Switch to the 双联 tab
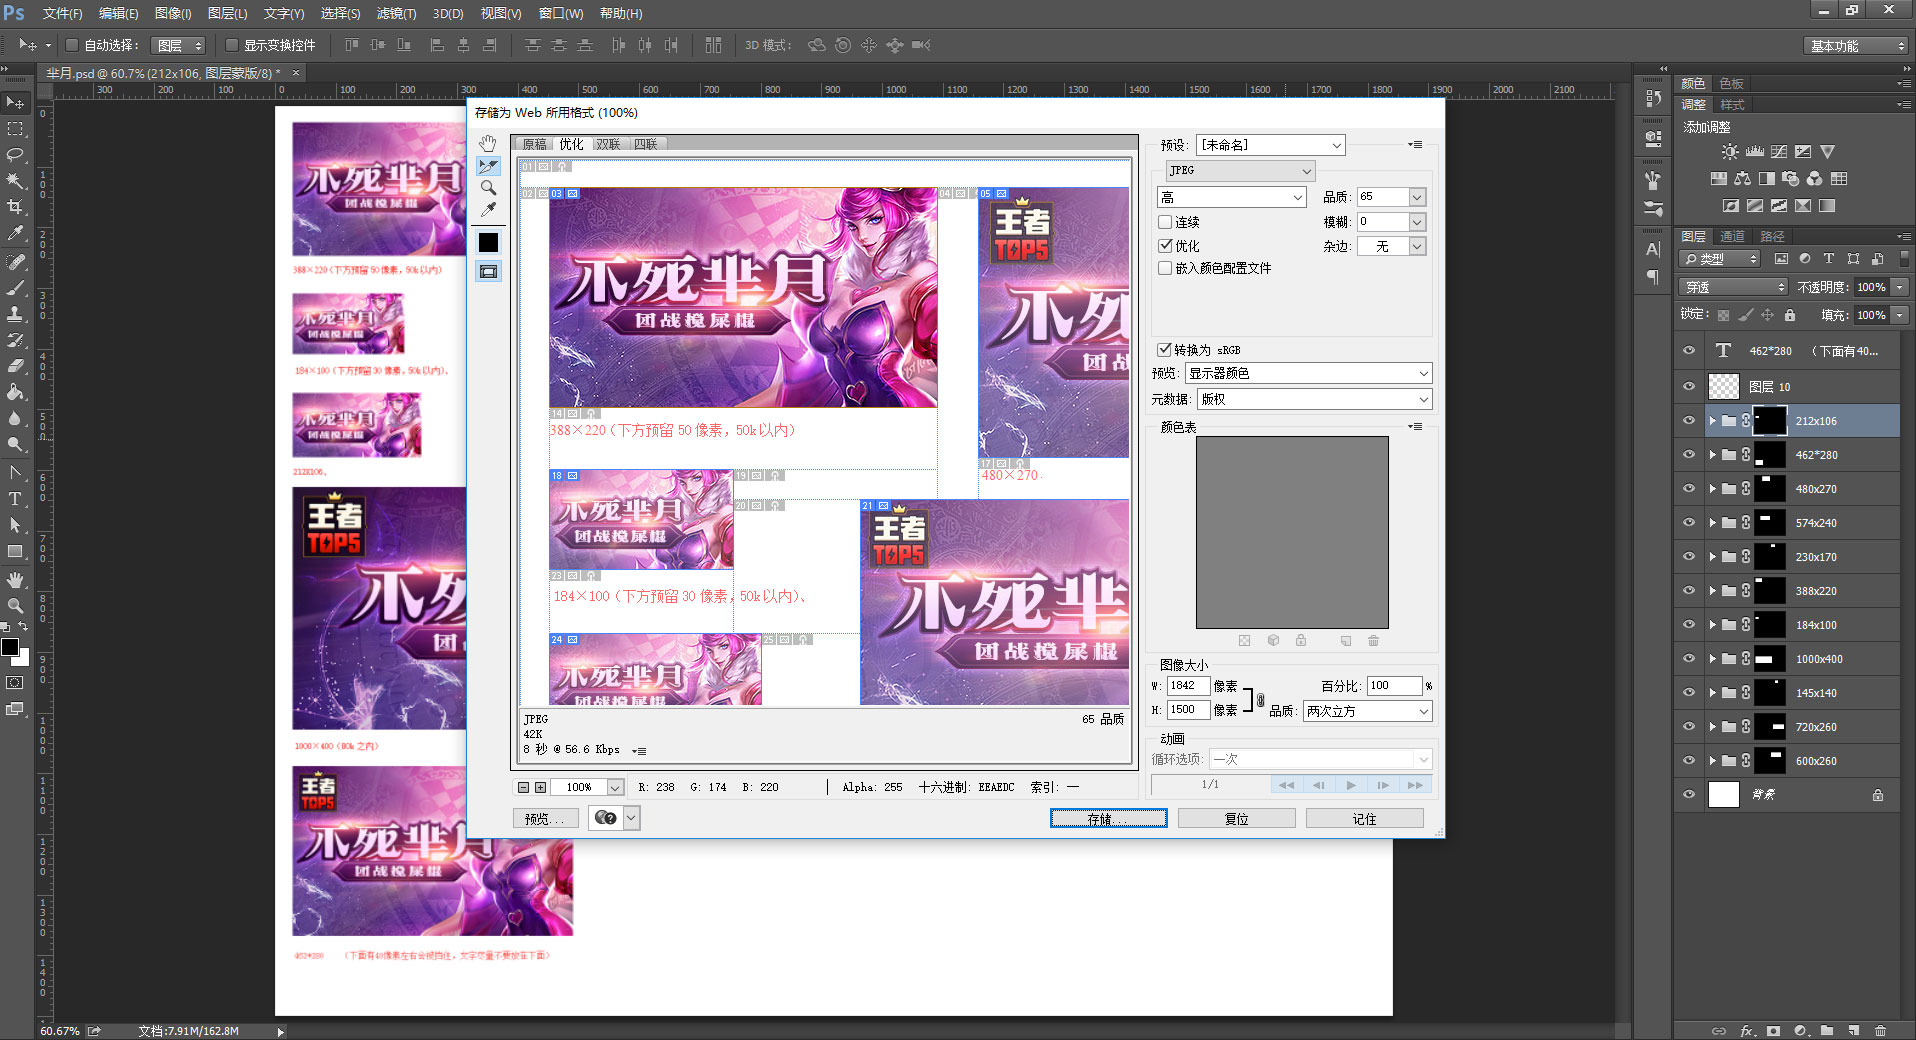 pyautogui.click(x=609, y=144)
